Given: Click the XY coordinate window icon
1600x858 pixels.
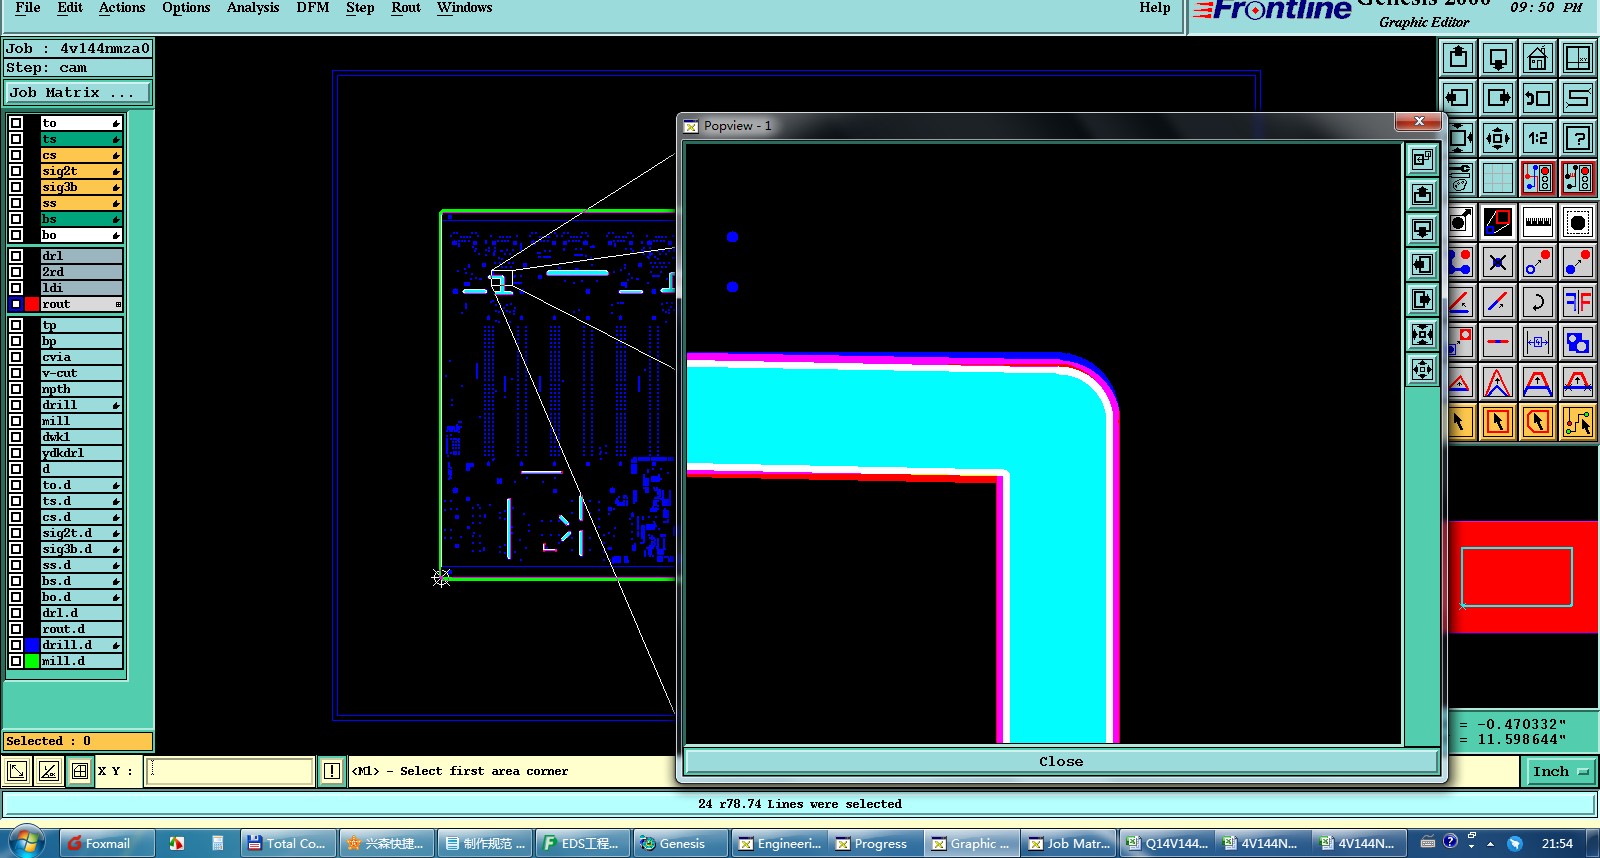Looking at the screenshot, I should (x=1578, y=58).
